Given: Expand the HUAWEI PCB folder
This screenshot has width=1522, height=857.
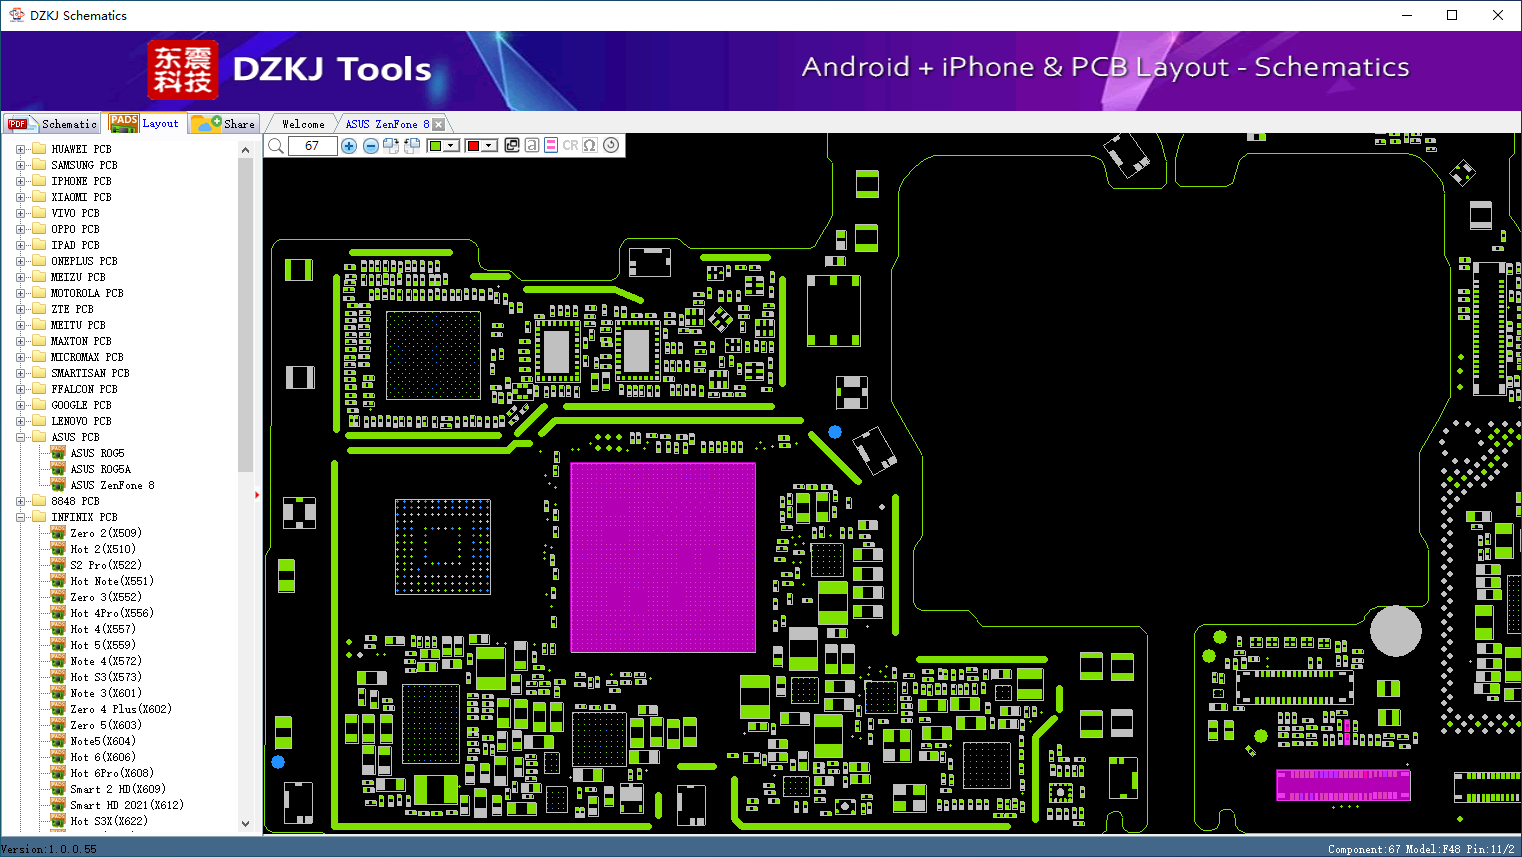Looking at the screenshot, I should [x=20, y=149].
